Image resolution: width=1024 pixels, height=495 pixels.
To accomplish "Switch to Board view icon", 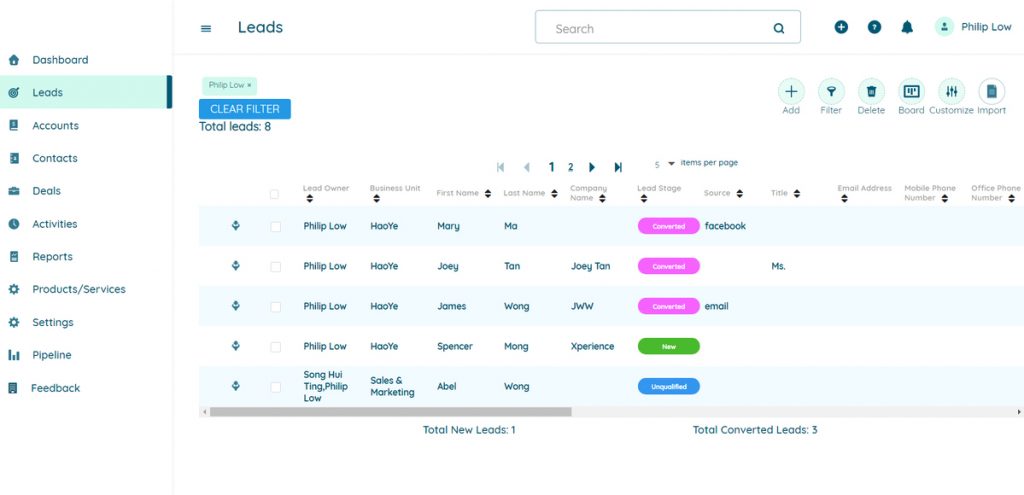I will point(911,91).
